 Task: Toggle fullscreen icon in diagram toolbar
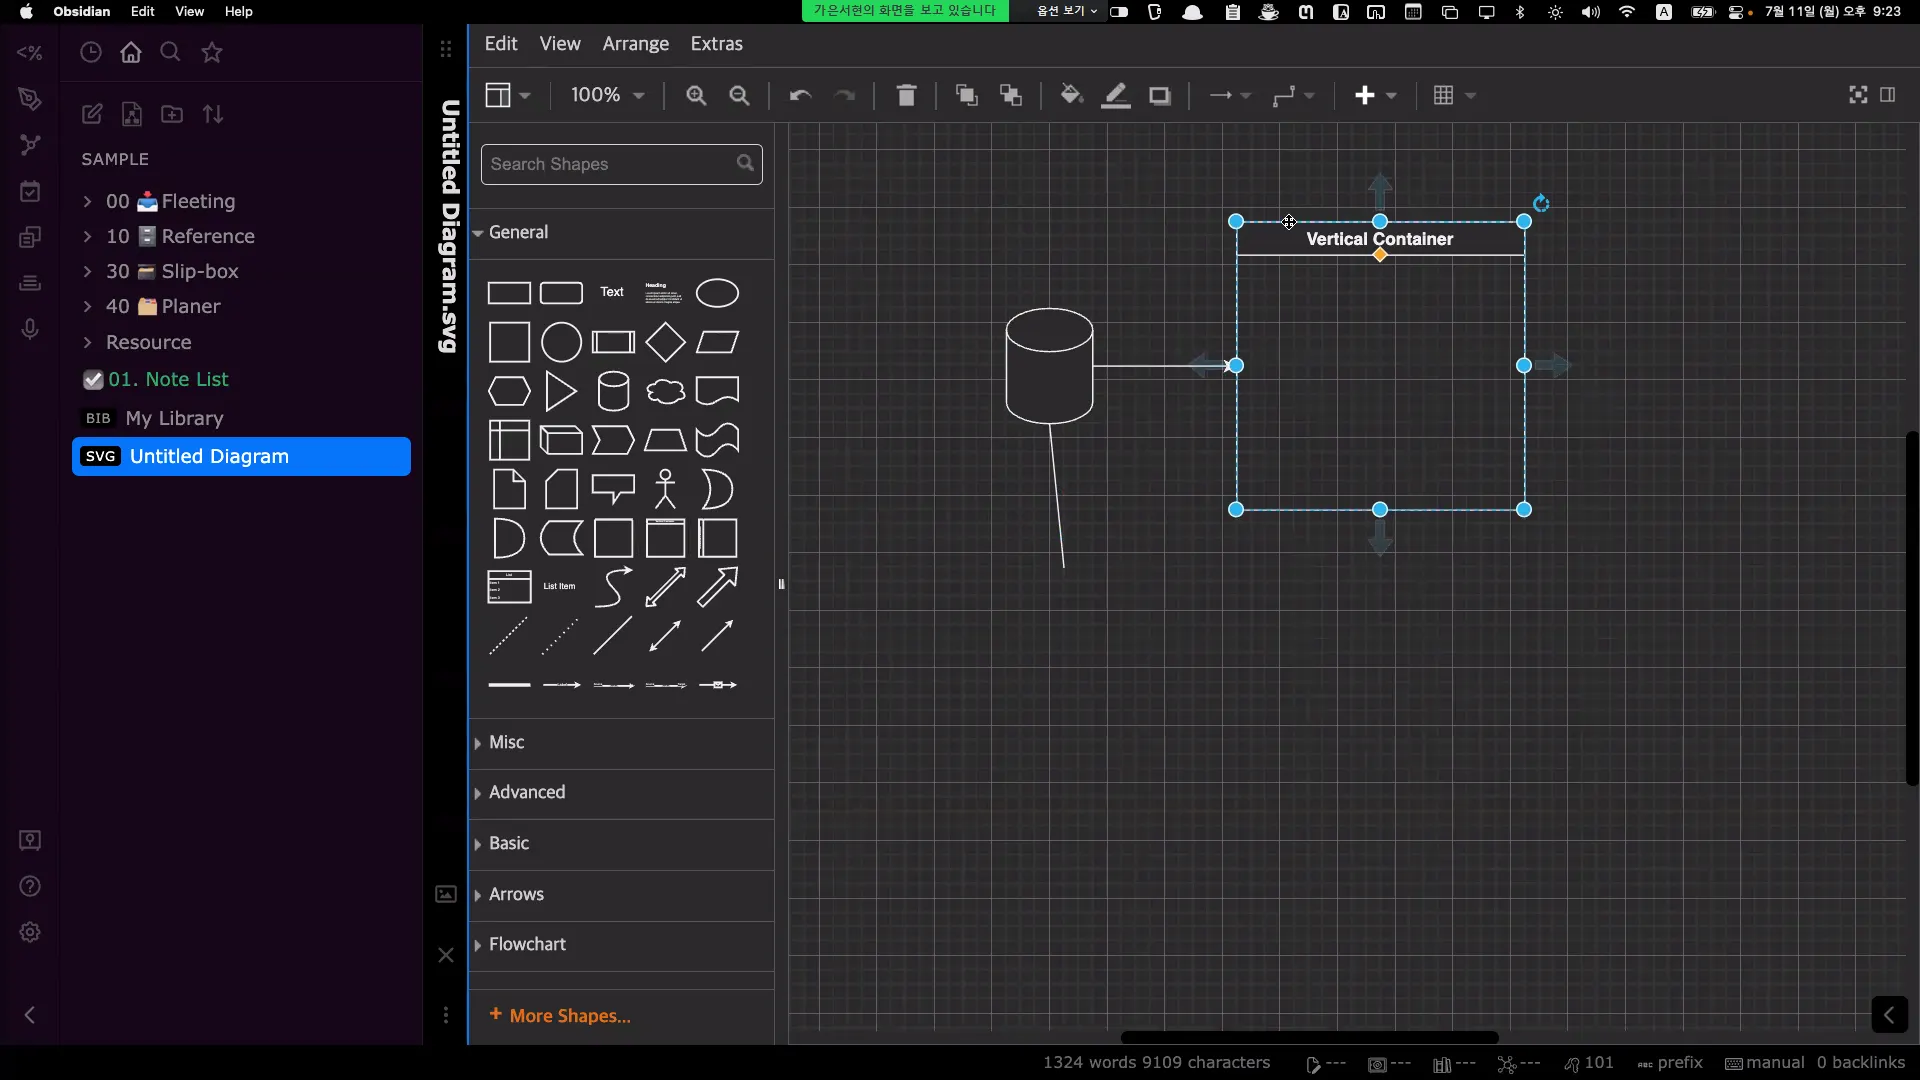(1858, 95)
